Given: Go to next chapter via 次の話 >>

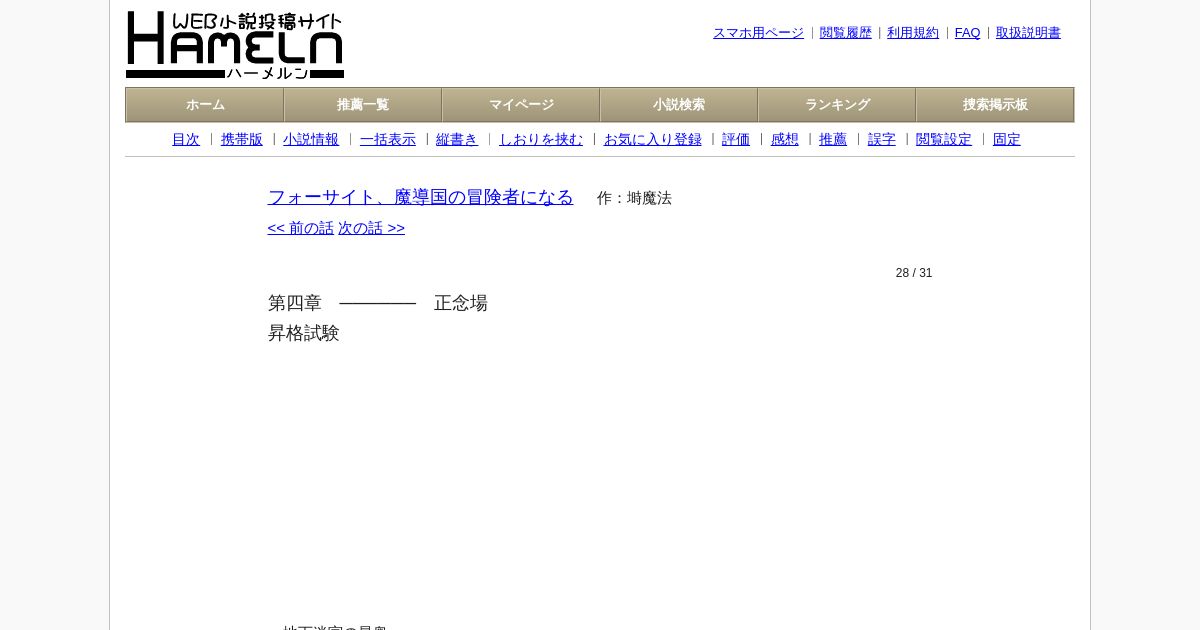Looking at the screenshot, I should coord(372,228).
